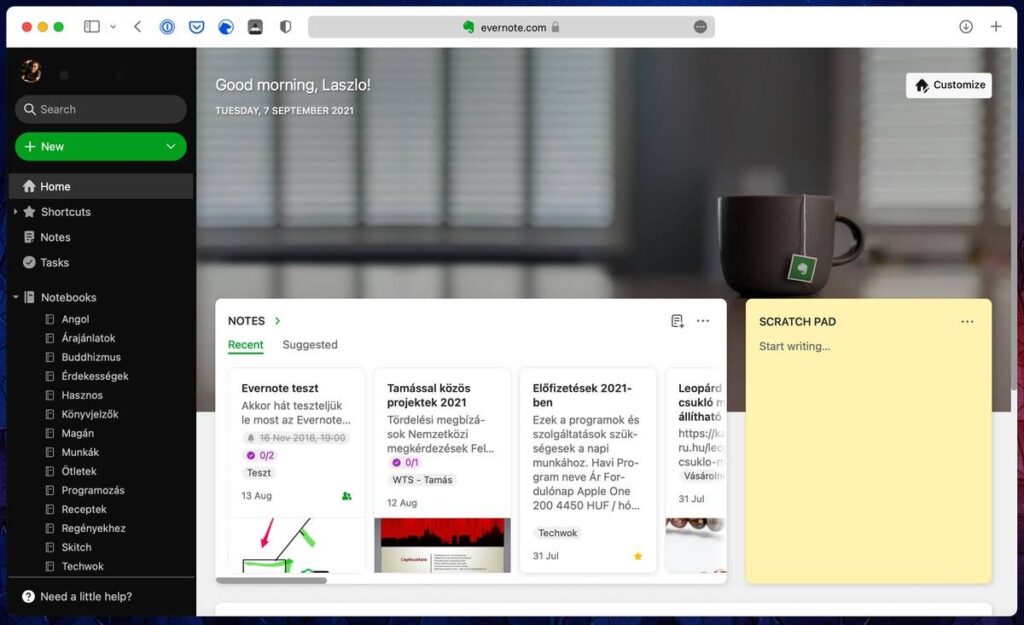Open the Techwok notebook
Screen dimensions: 1024x625
[82, 566]
